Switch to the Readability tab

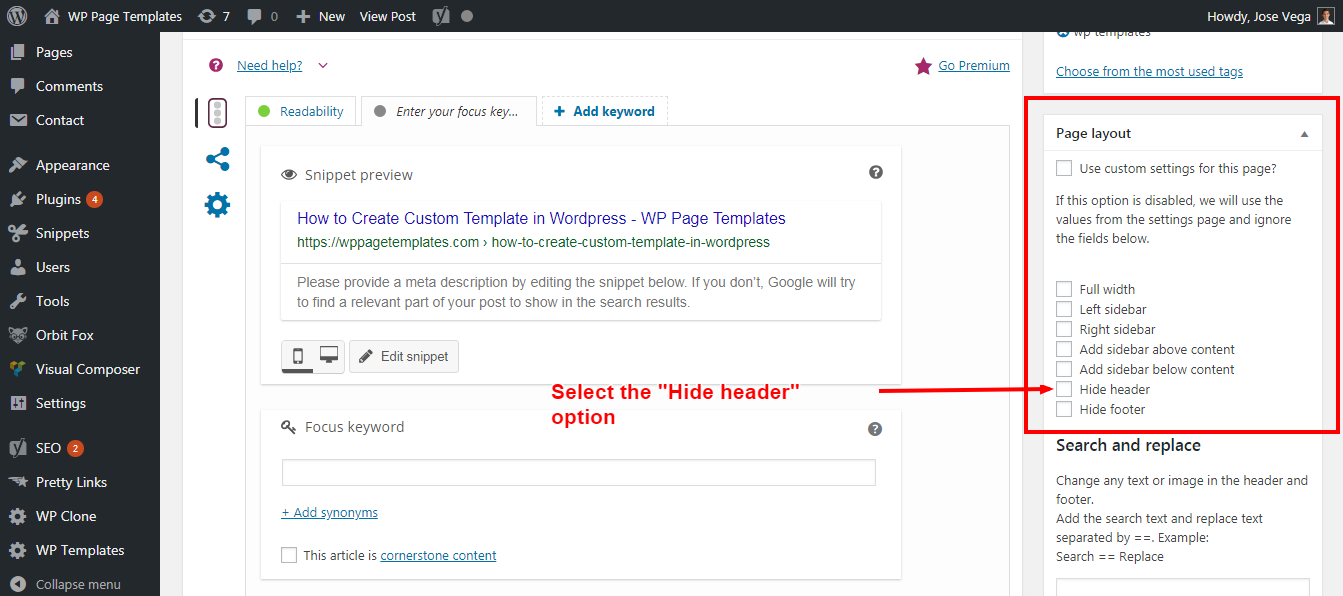click(301, 111)
